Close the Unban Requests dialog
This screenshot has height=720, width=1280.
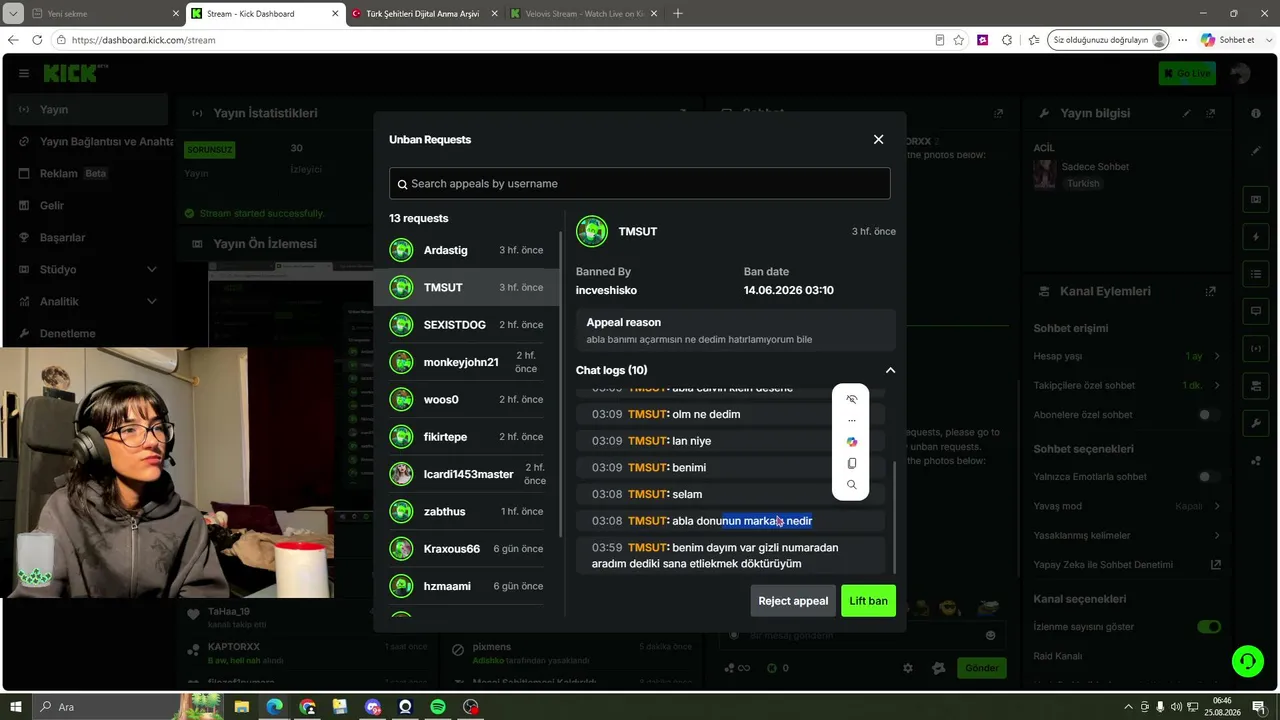(878, 139)
